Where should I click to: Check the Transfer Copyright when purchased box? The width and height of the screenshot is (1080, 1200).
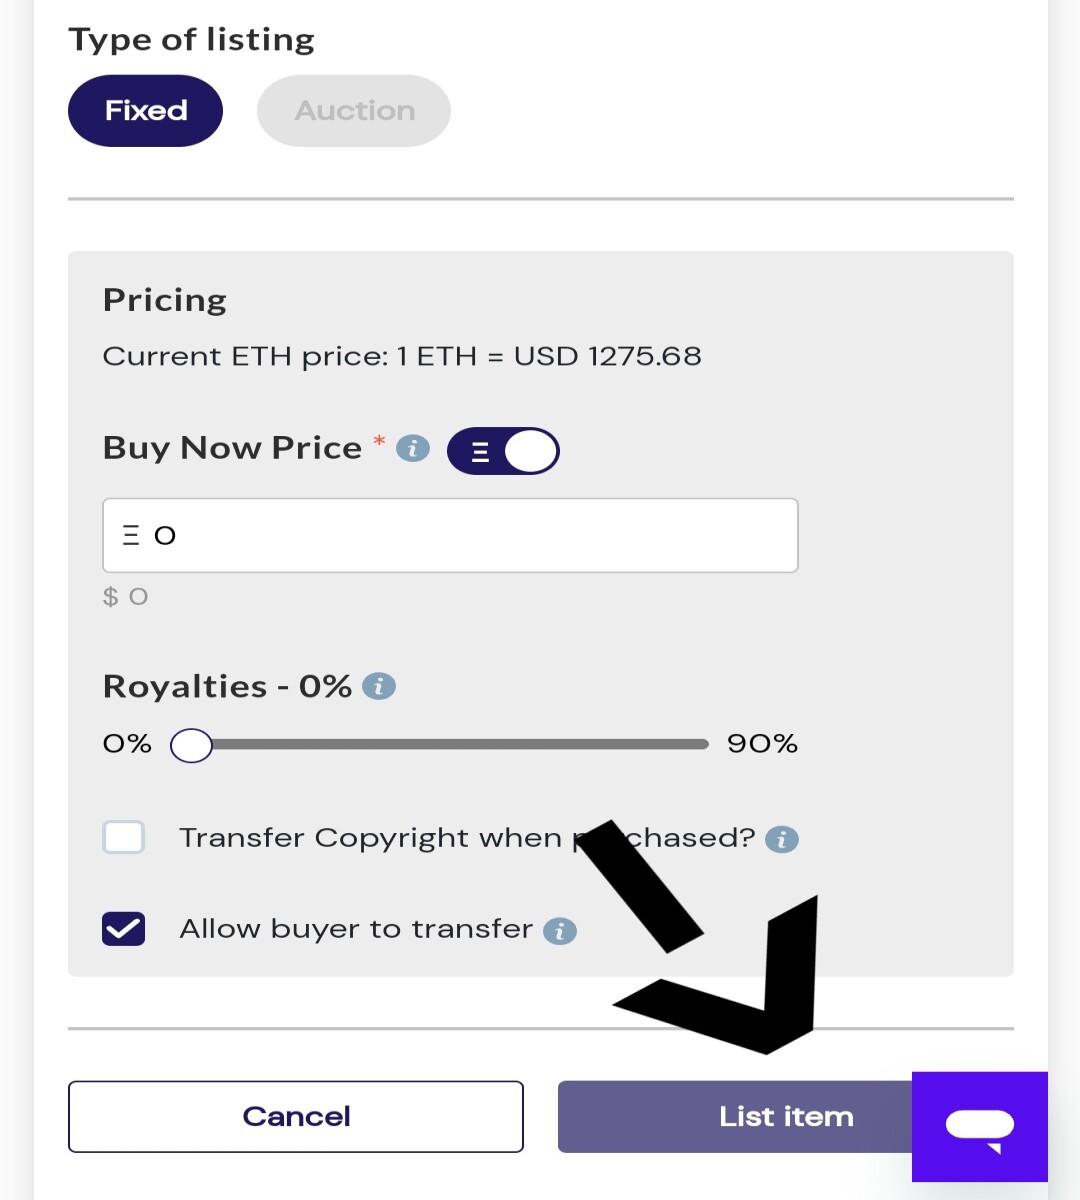[124, 837]
